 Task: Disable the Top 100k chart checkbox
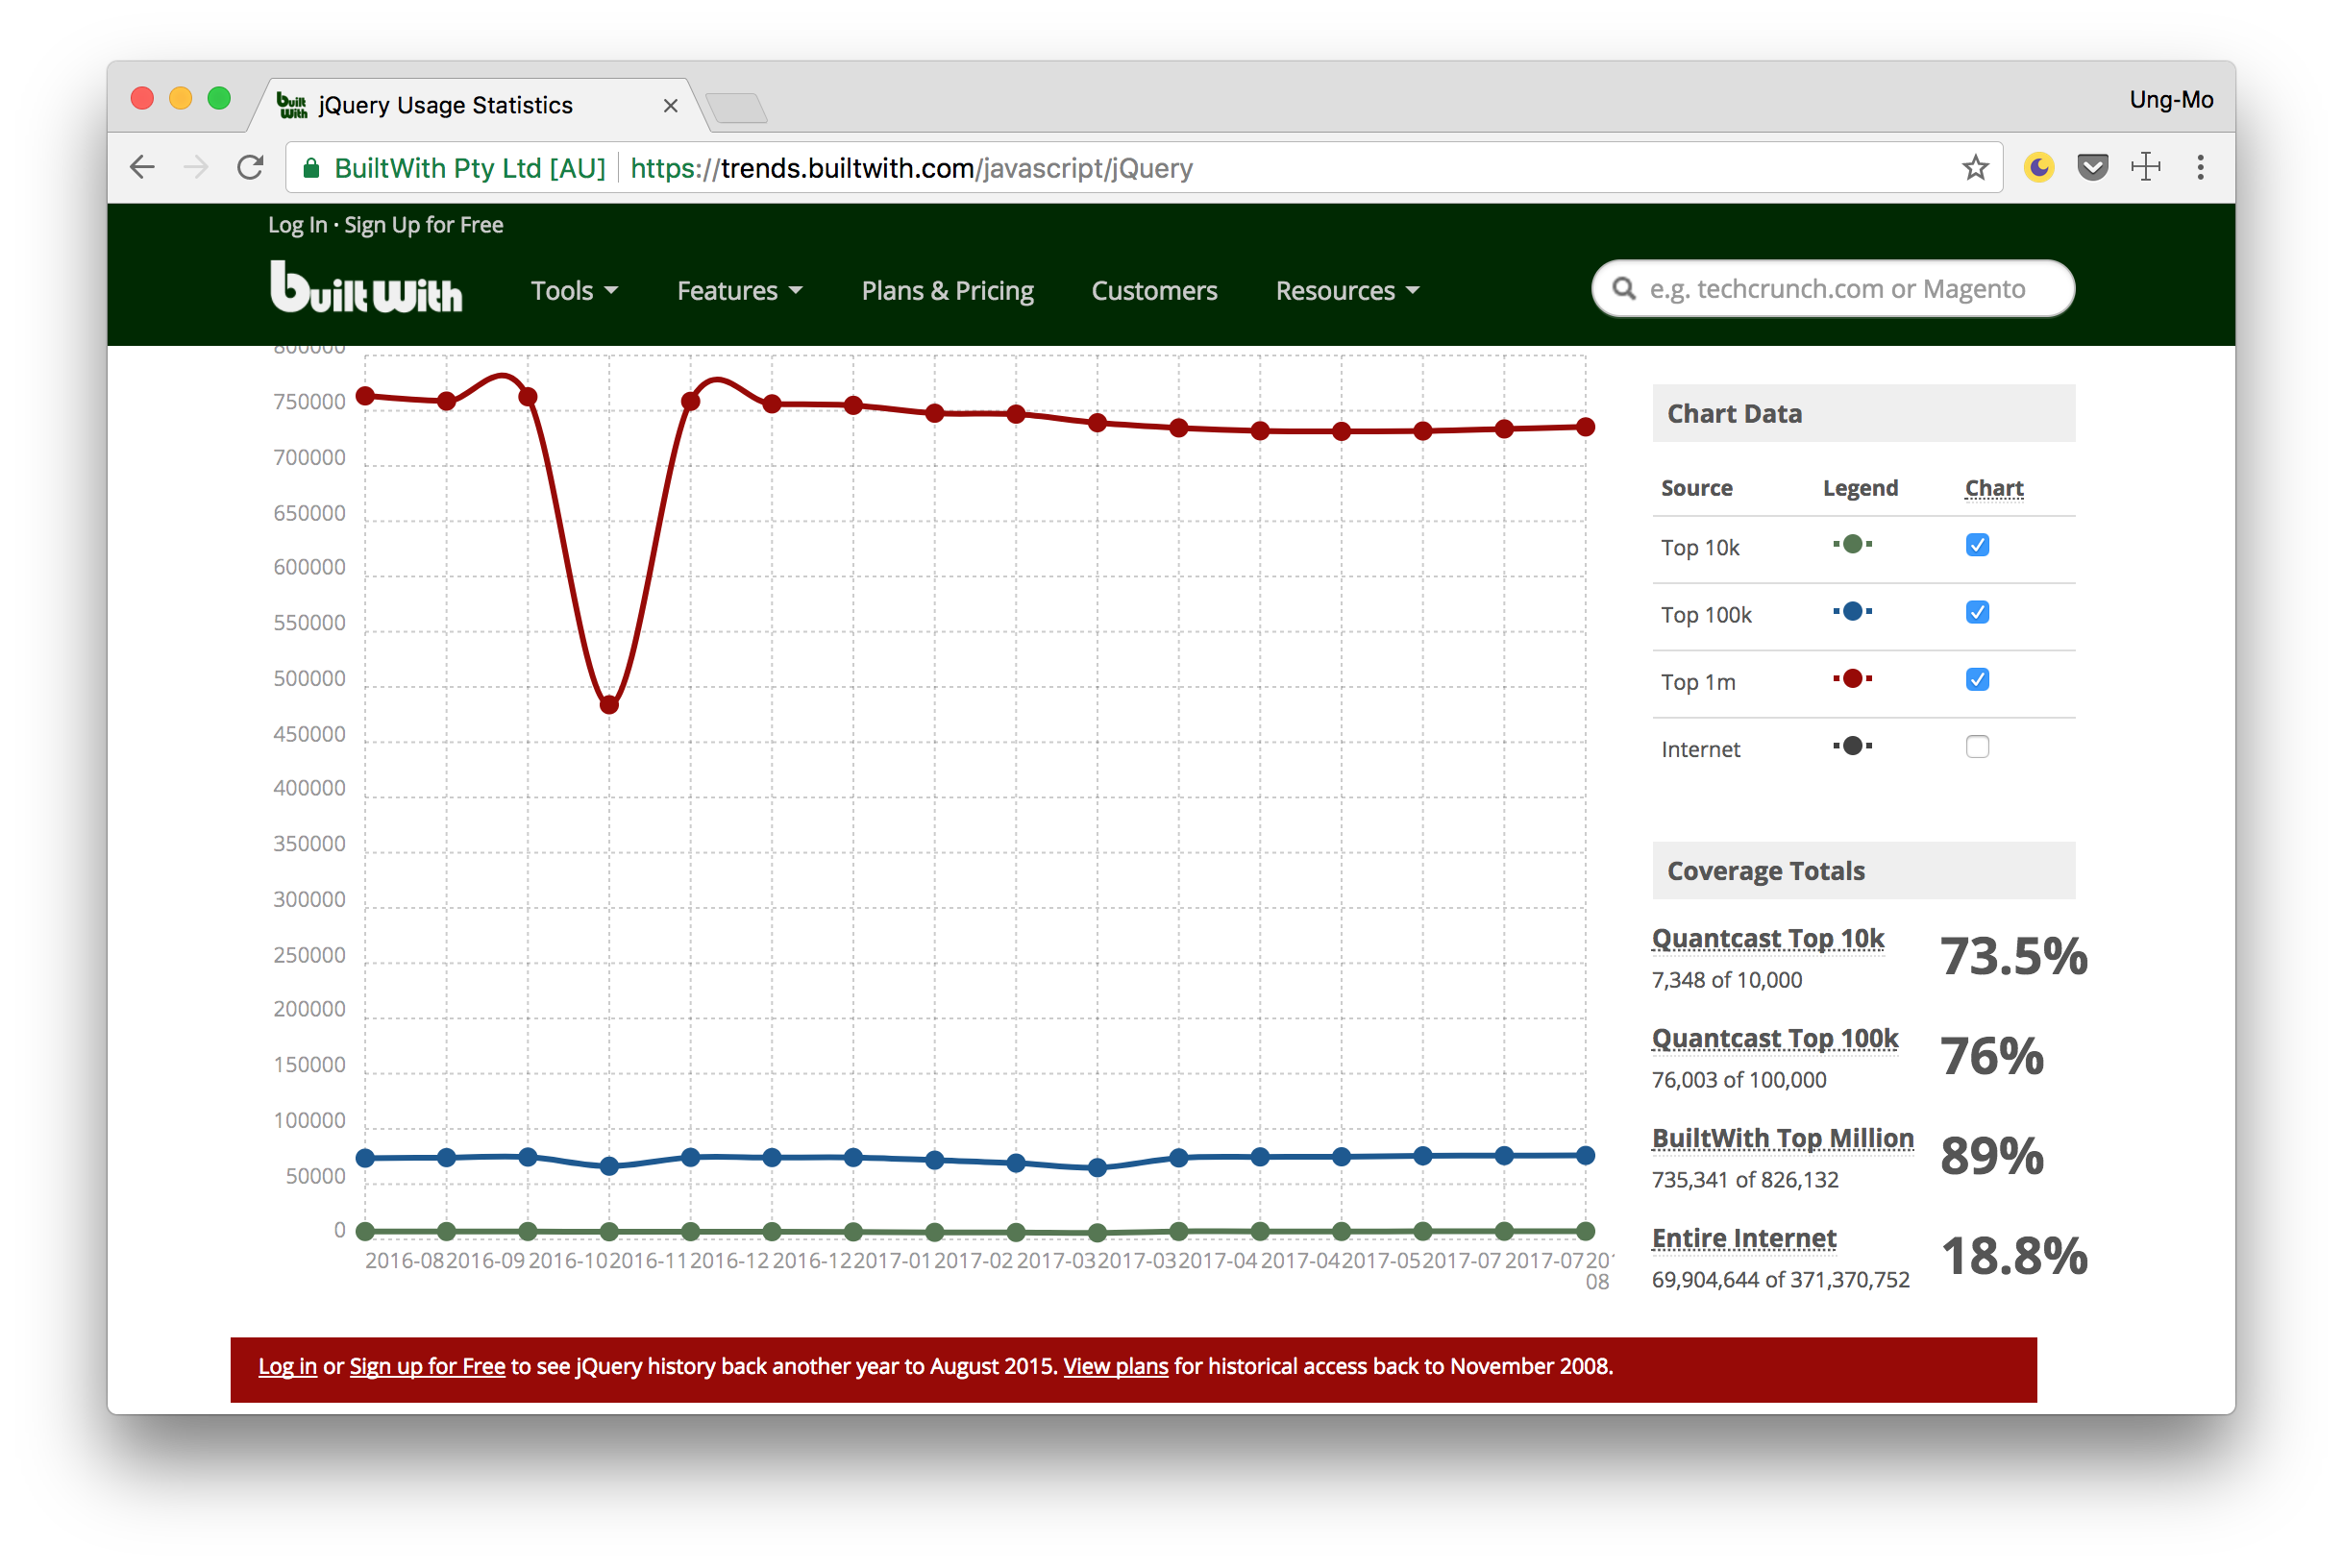1976,611
